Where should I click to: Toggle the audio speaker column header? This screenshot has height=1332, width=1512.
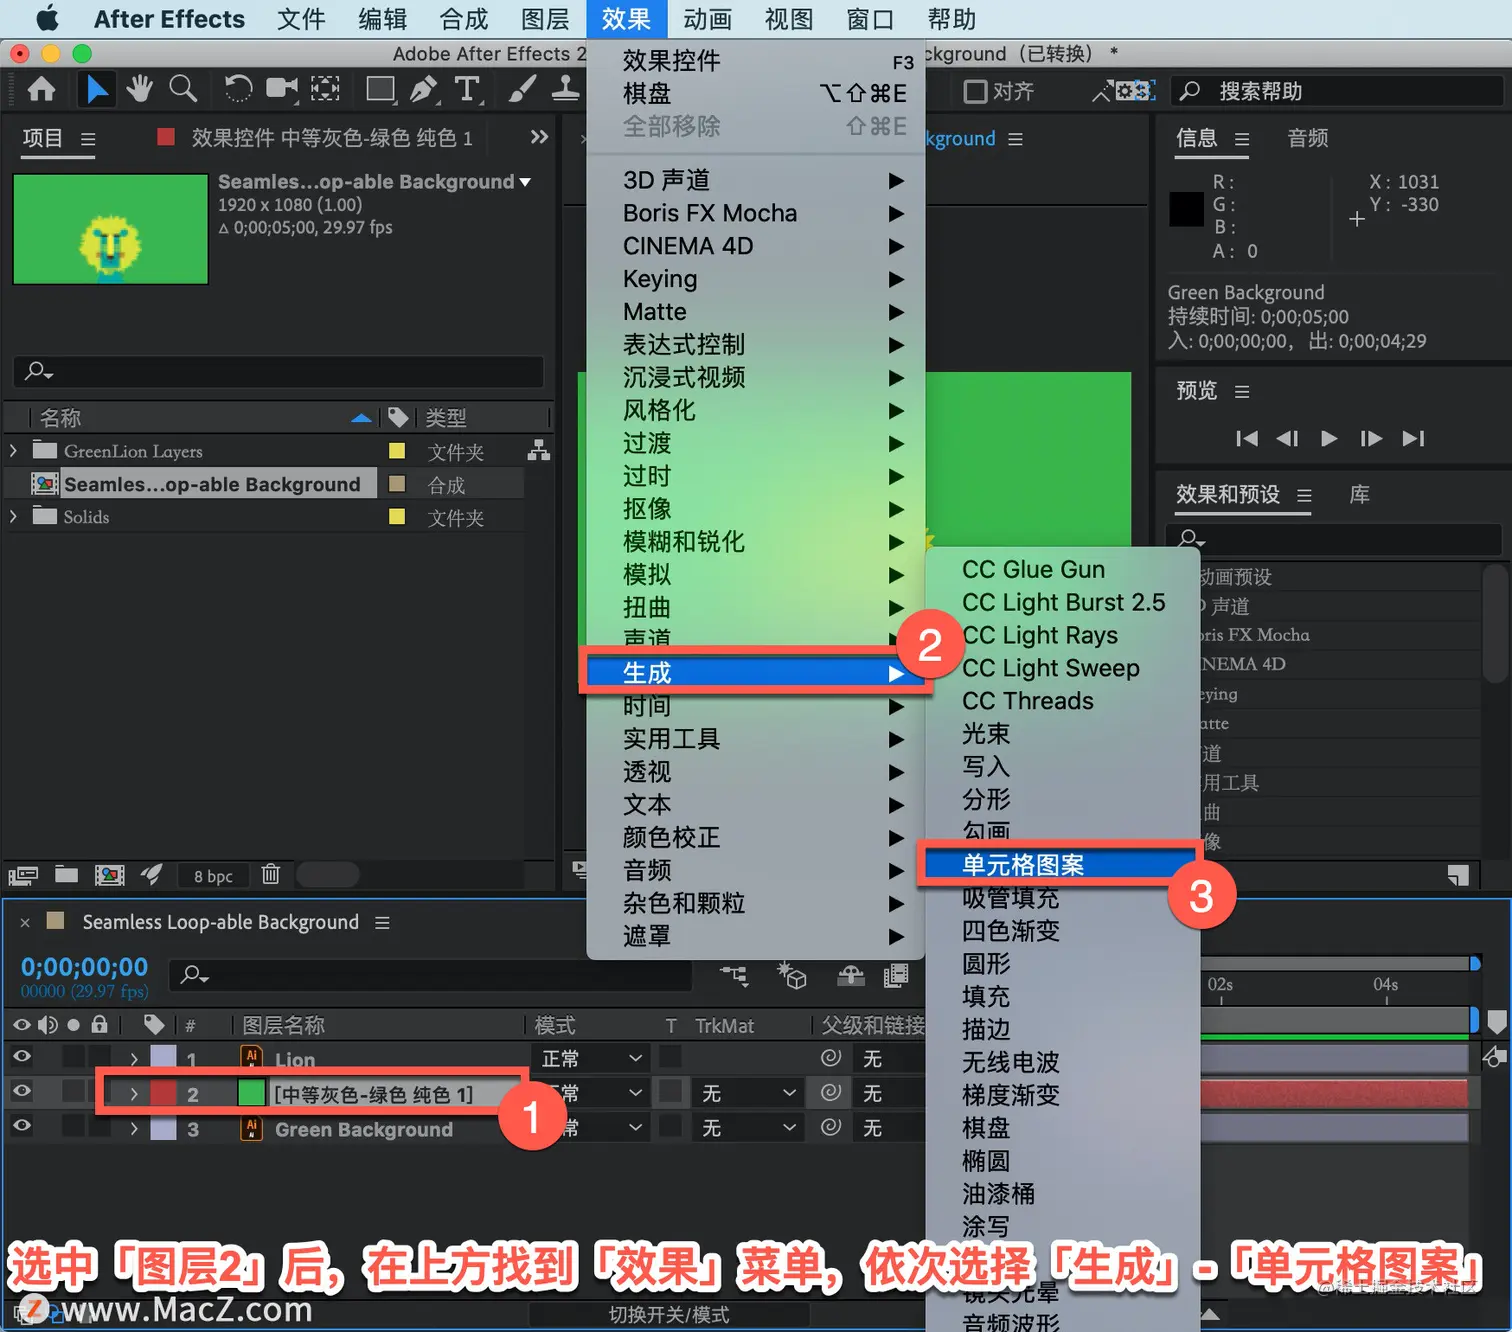tap(47, 1025)
